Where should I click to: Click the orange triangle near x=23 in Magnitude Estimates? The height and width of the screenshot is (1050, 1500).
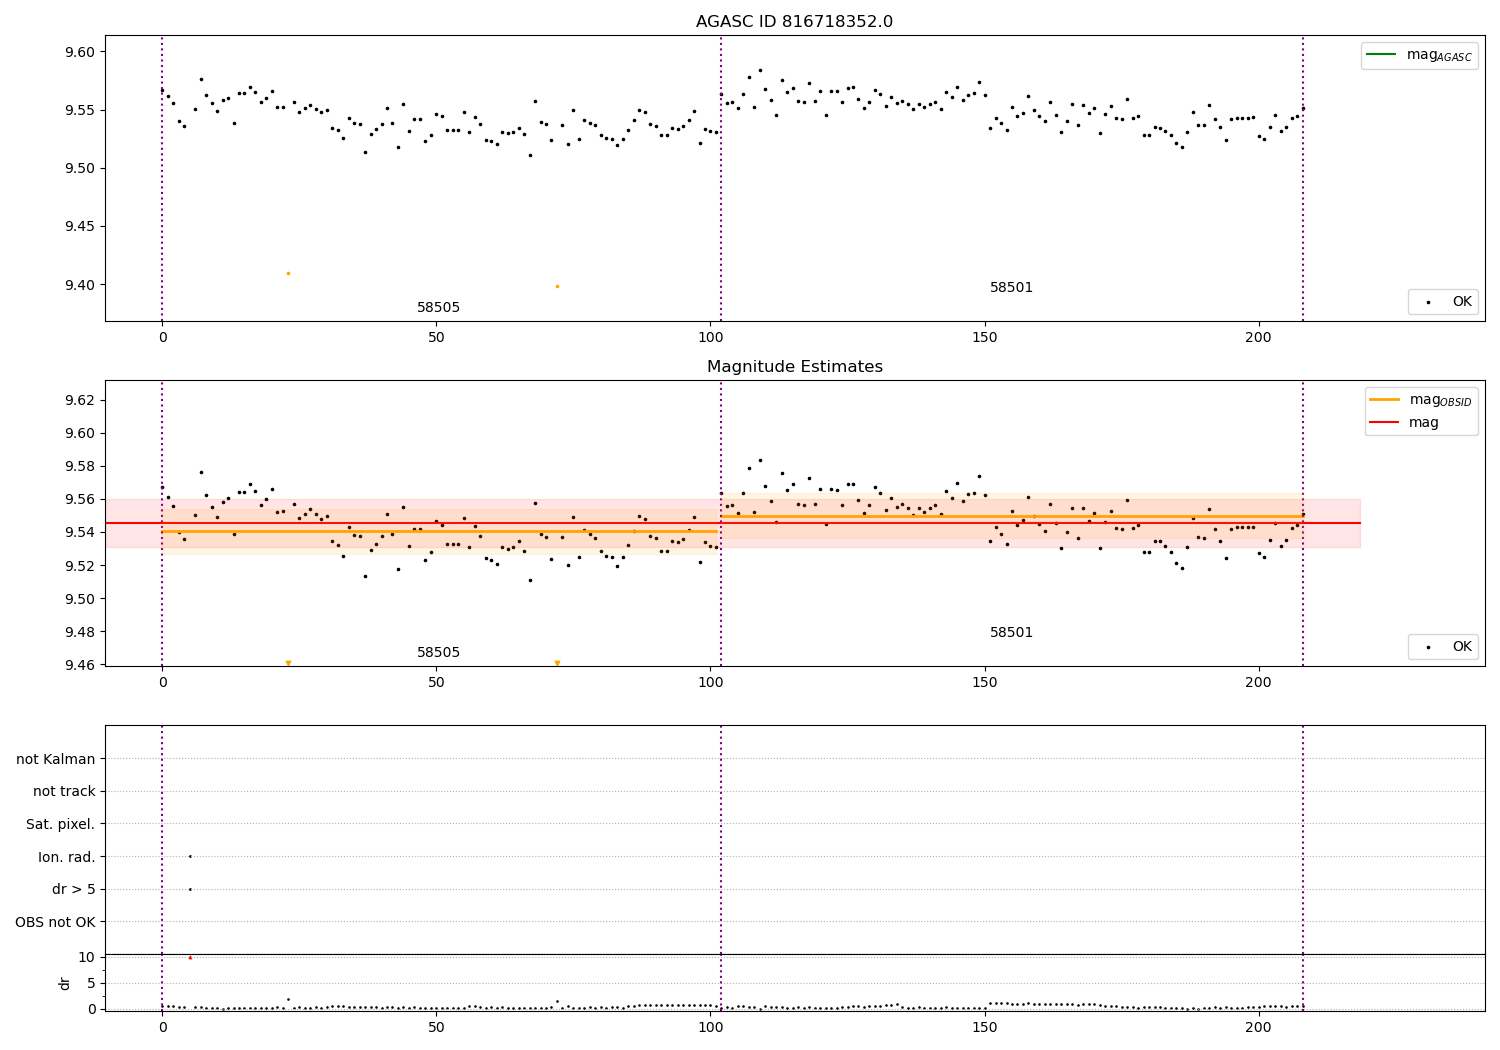(288, 663)
